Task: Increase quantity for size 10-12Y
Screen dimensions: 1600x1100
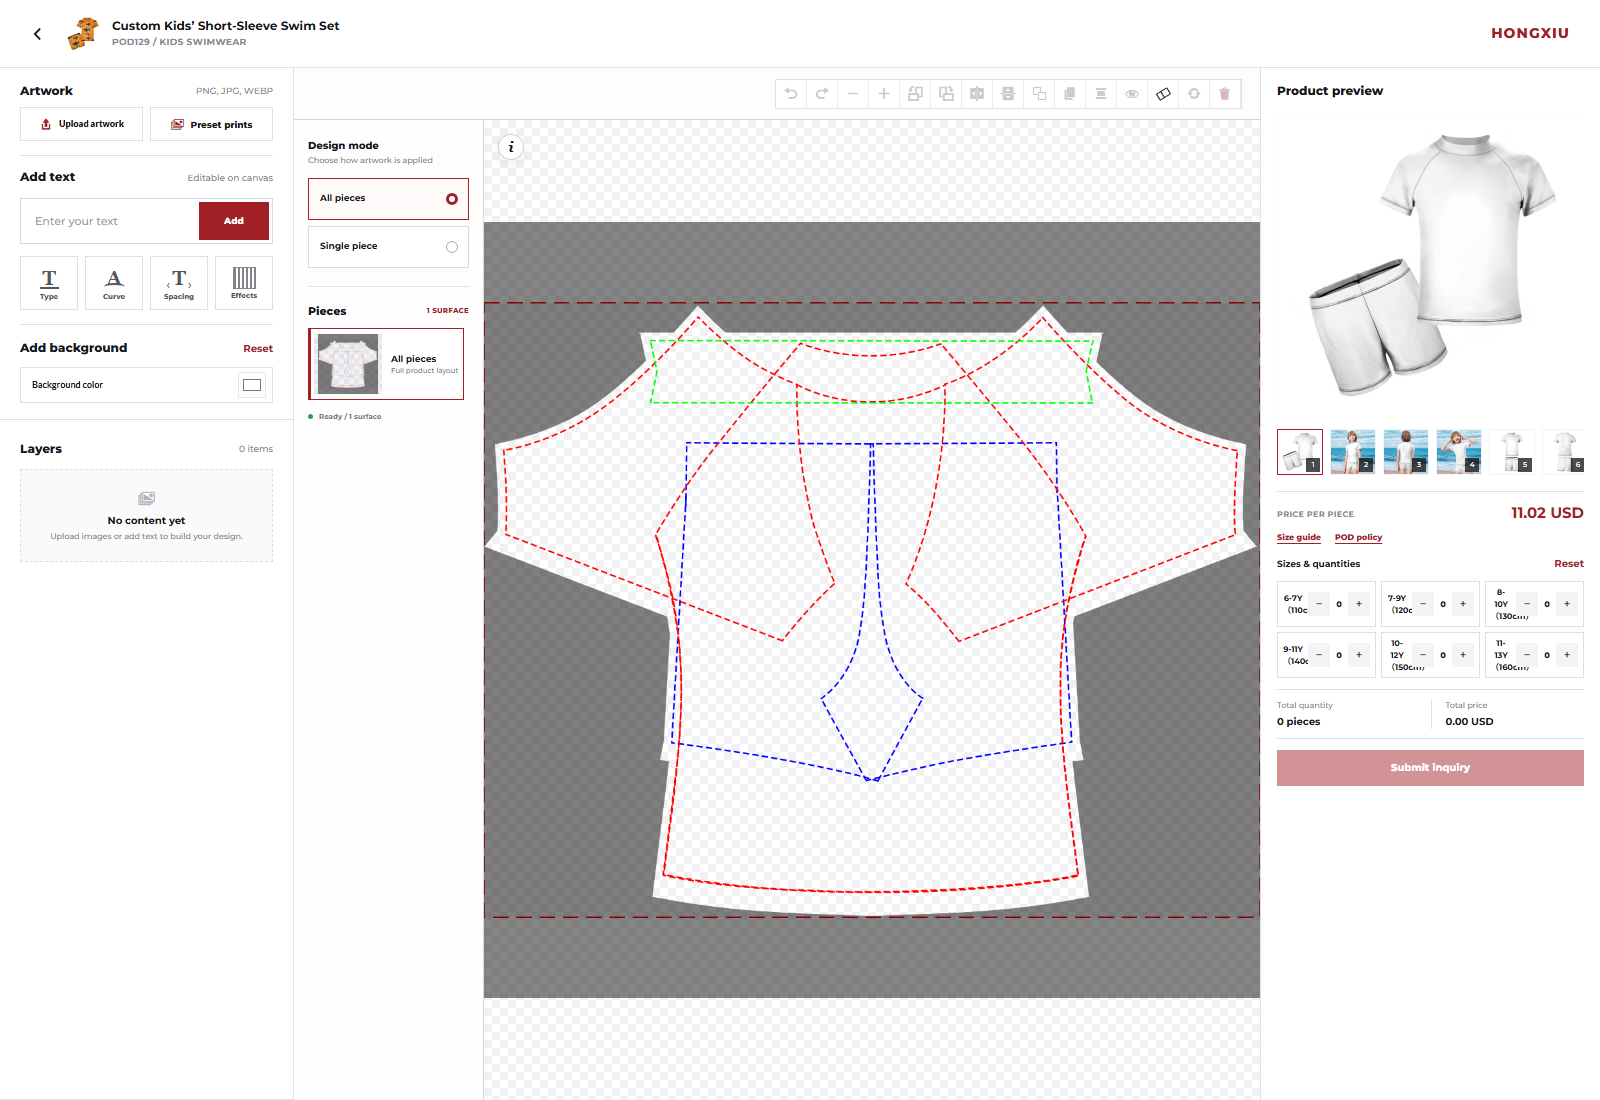Action: [x=1463, y=655]
